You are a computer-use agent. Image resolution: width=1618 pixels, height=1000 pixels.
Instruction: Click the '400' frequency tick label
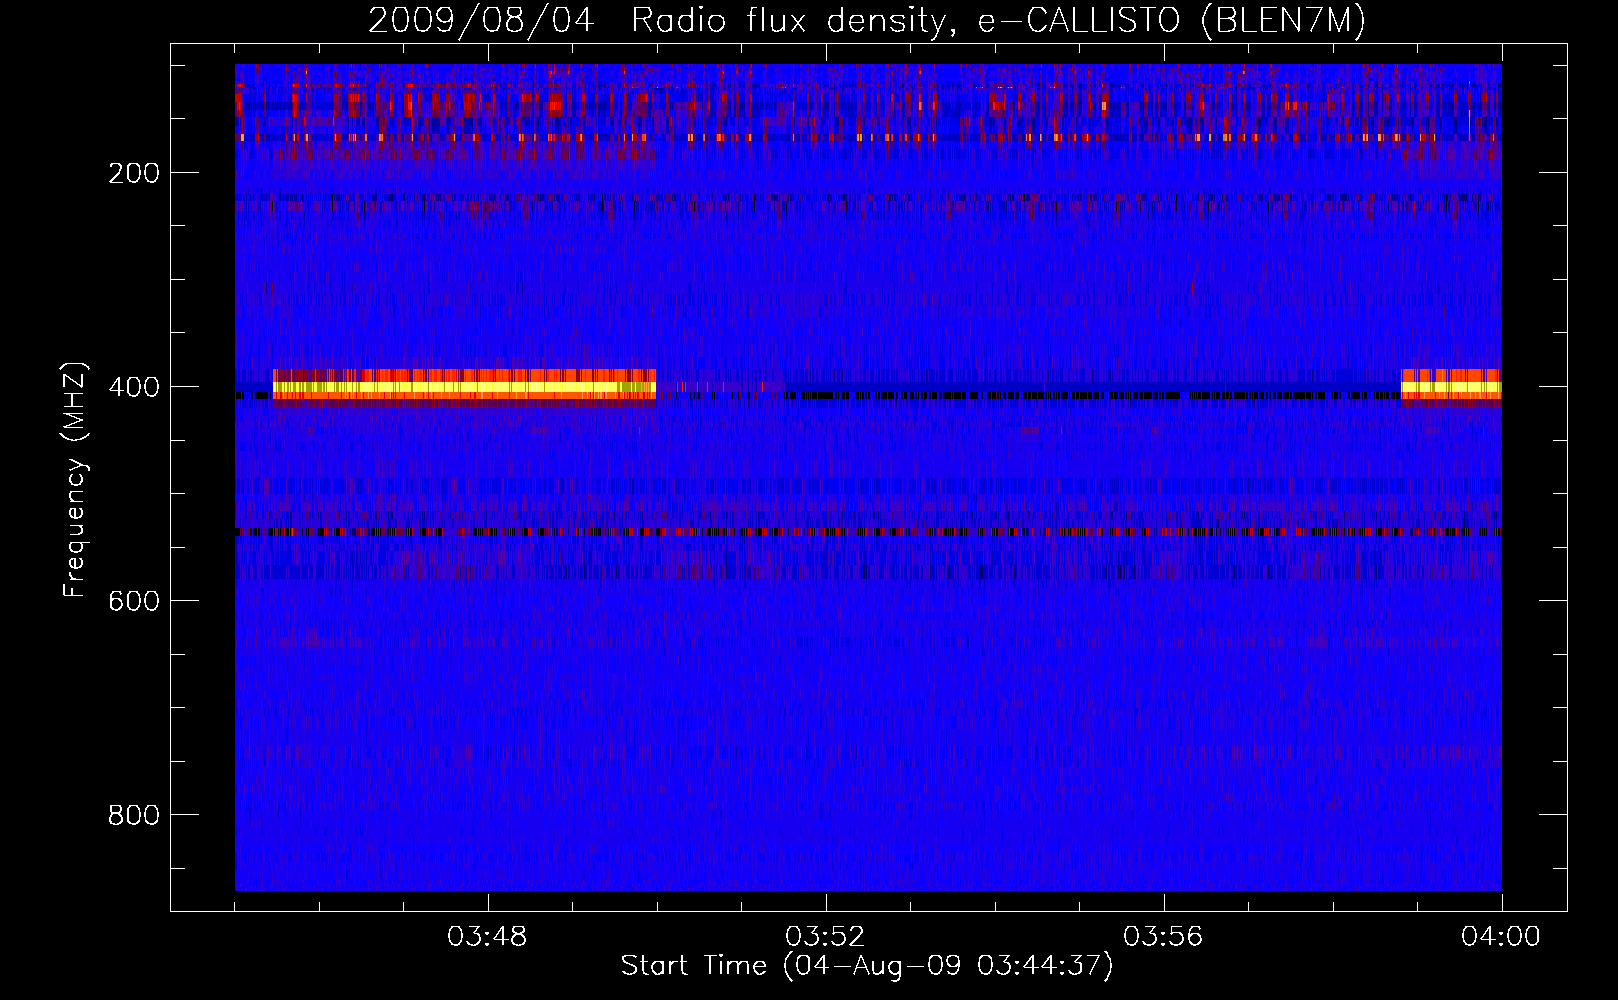[134, 387]
